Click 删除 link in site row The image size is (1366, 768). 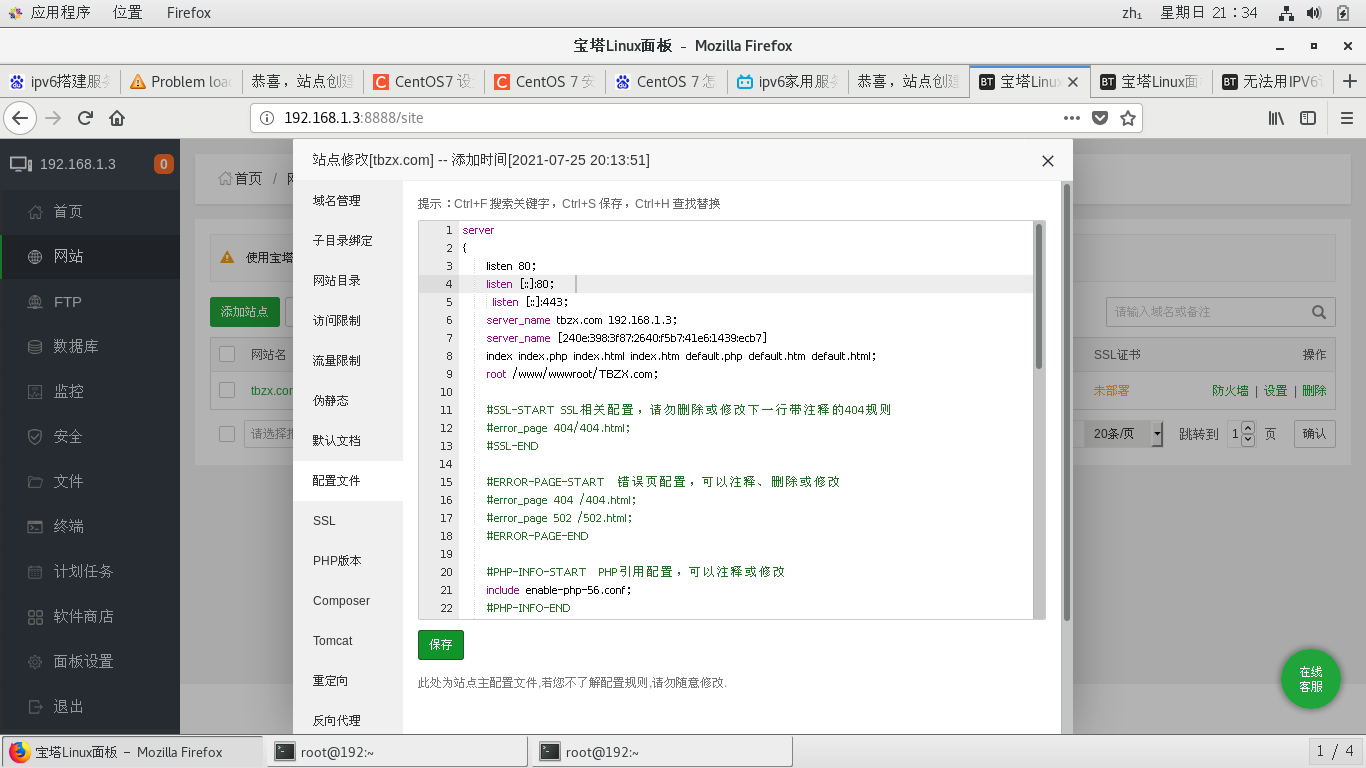1314,391
